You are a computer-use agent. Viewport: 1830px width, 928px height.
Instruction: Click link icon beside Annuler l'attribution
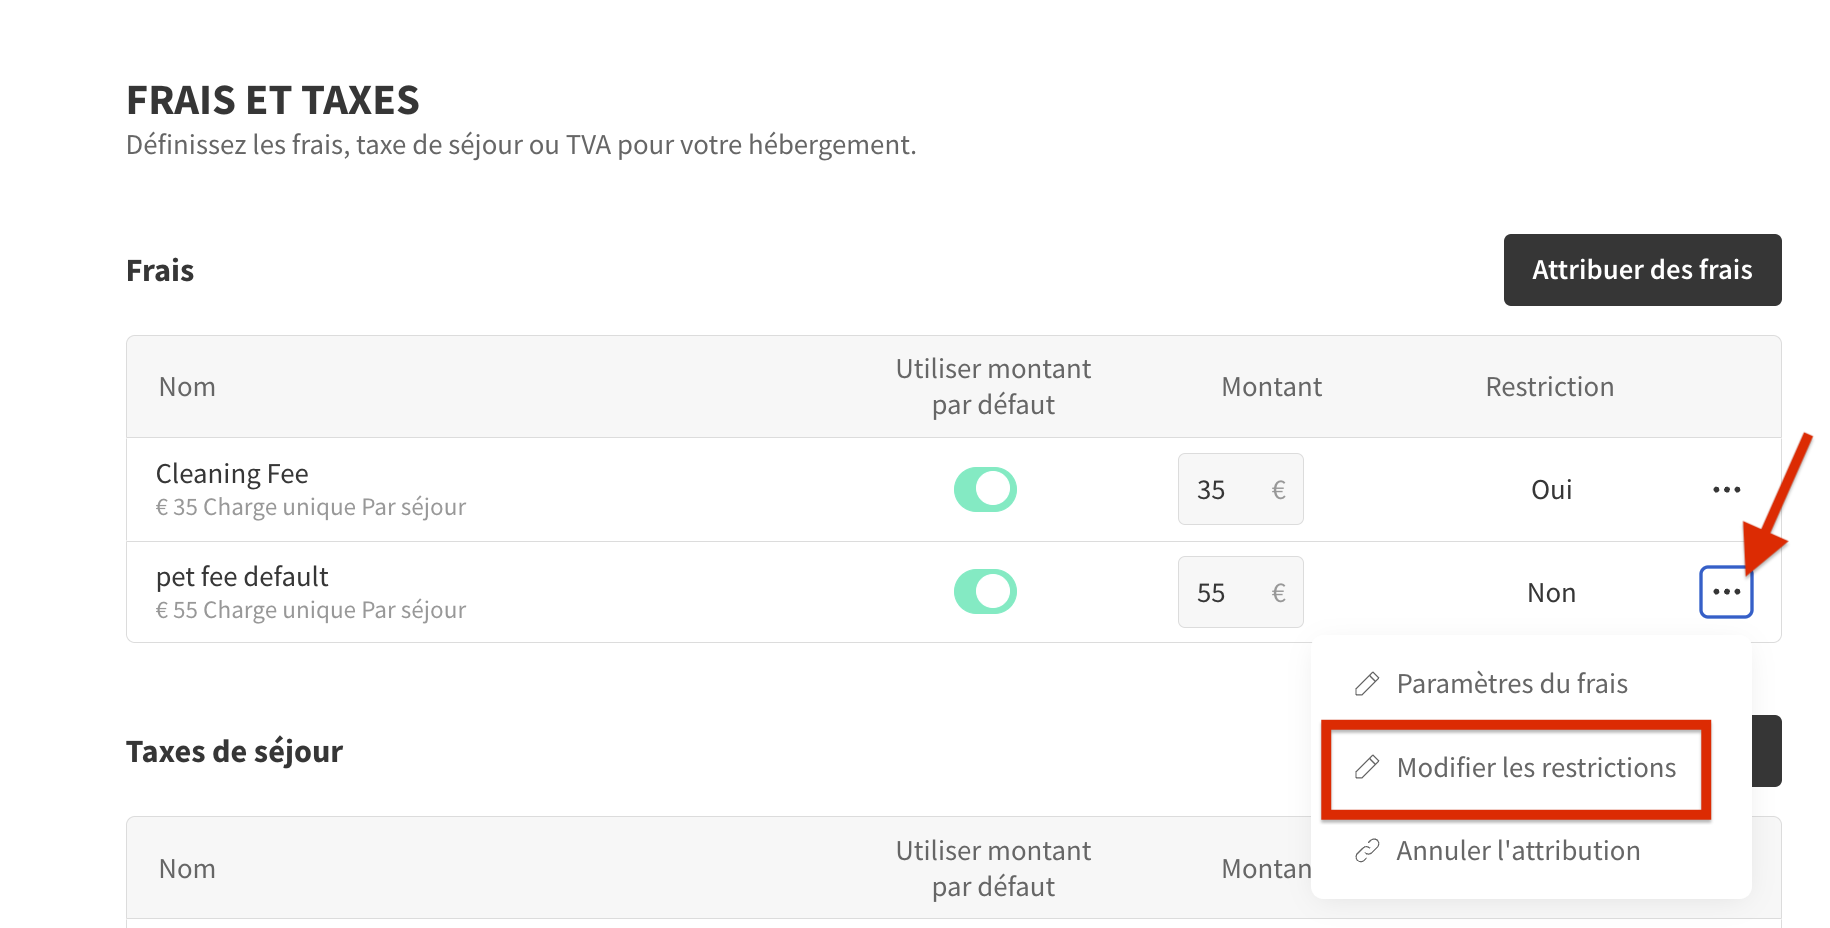tap(1367, 851)
